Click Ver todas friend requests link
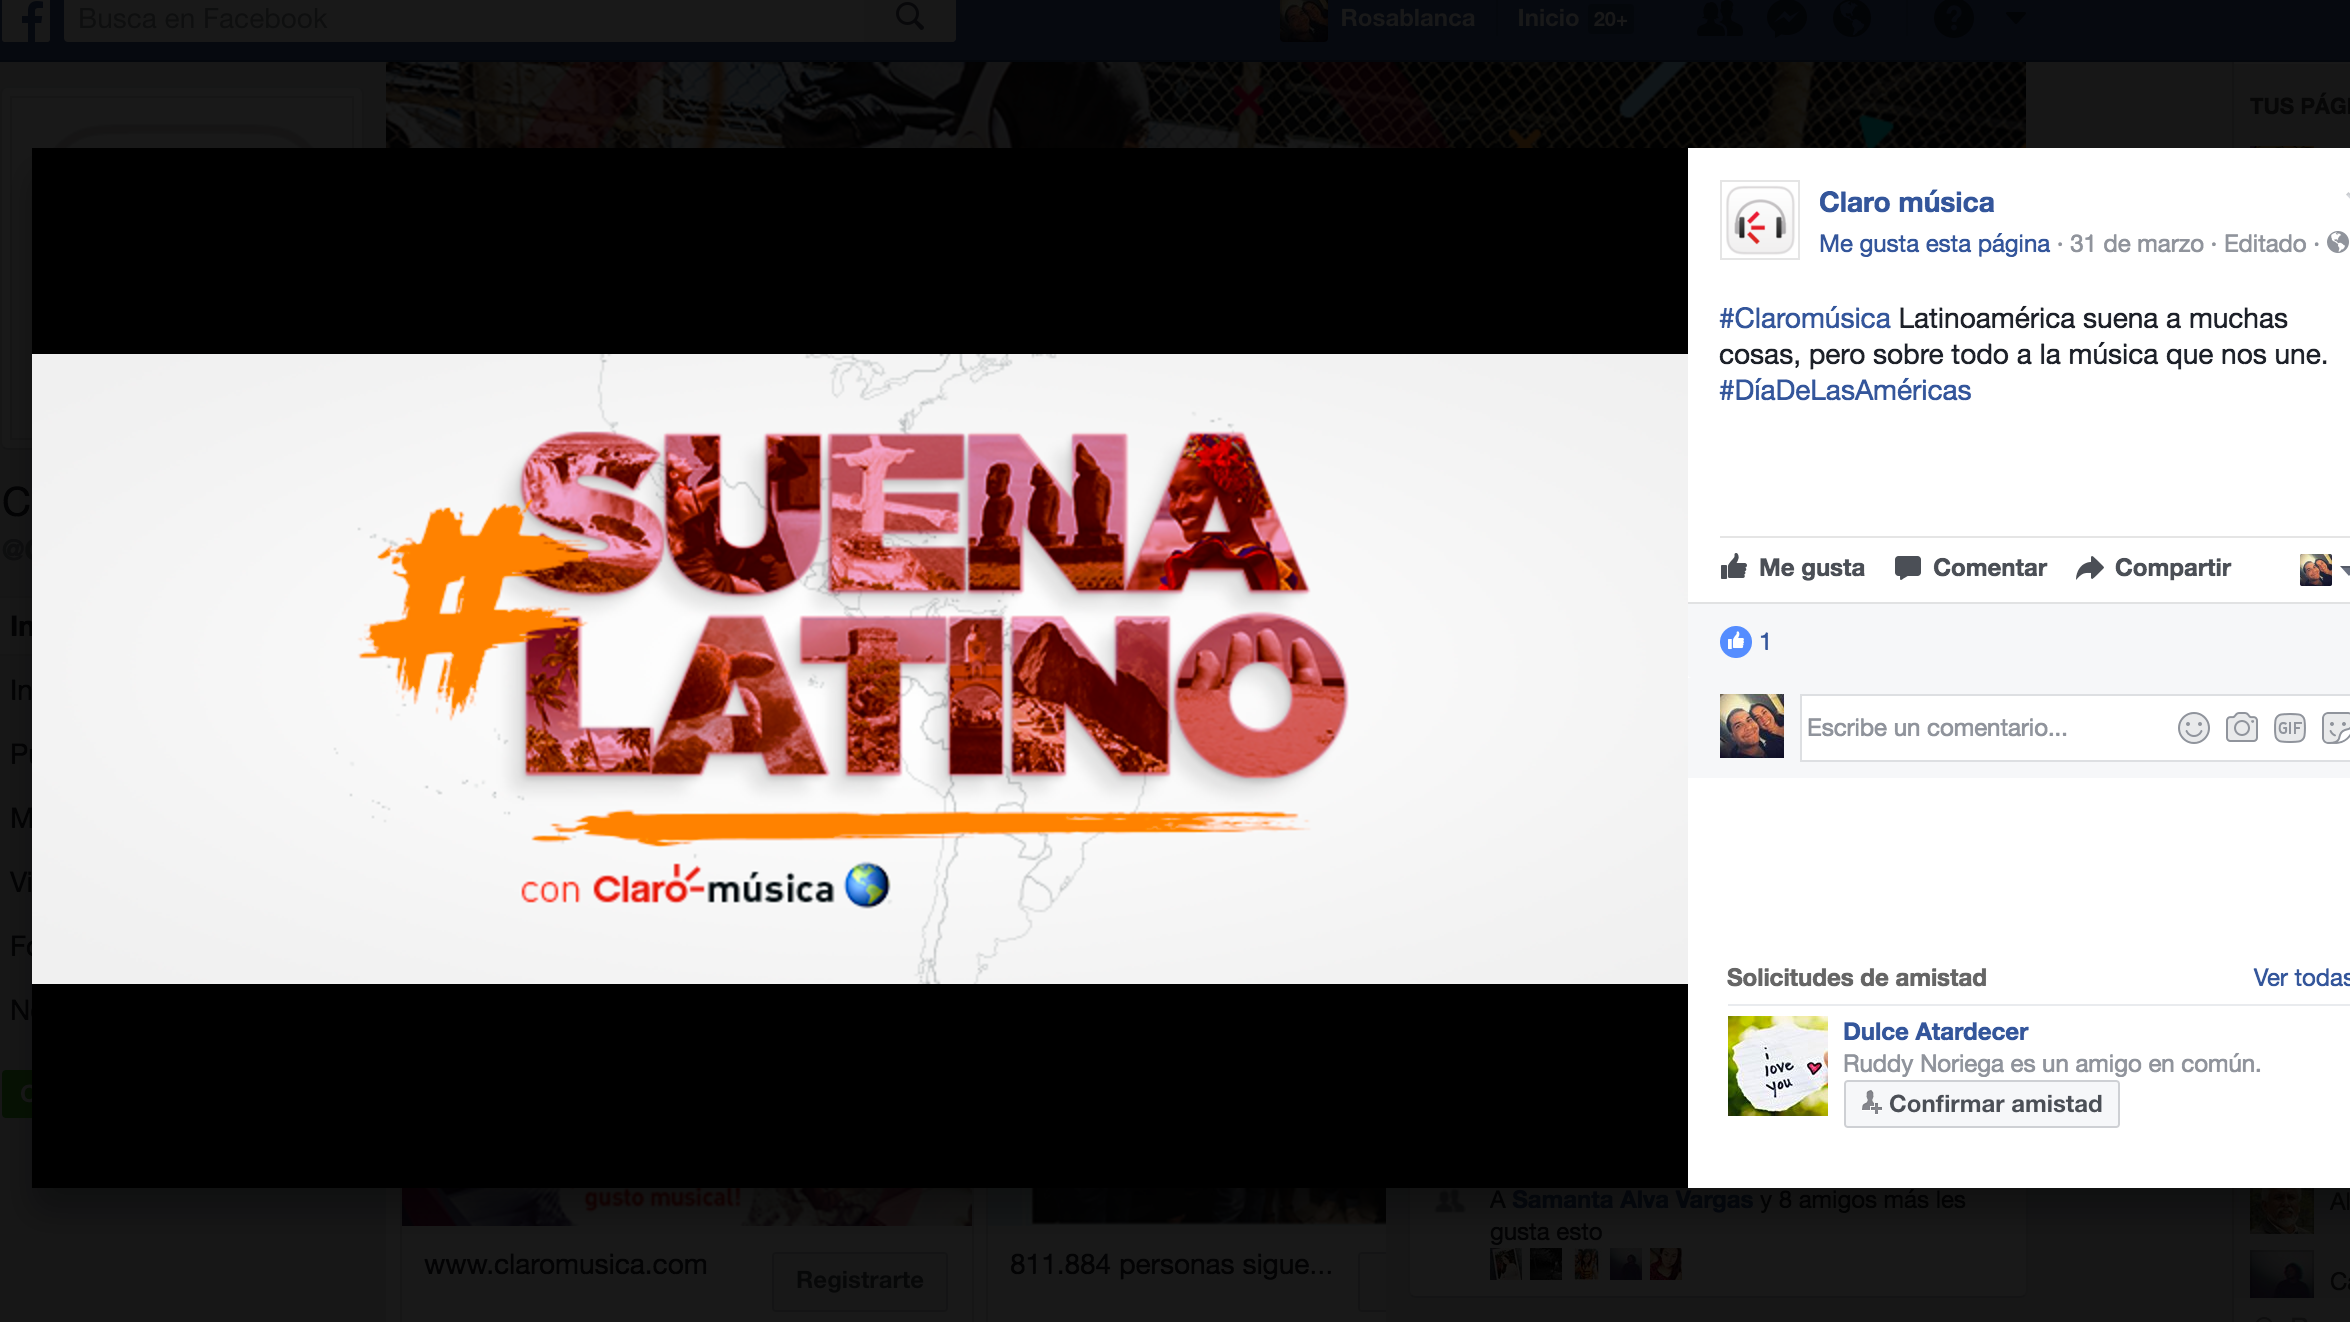Screen dimensions: 2350x1322 (x=2301, y=978)
